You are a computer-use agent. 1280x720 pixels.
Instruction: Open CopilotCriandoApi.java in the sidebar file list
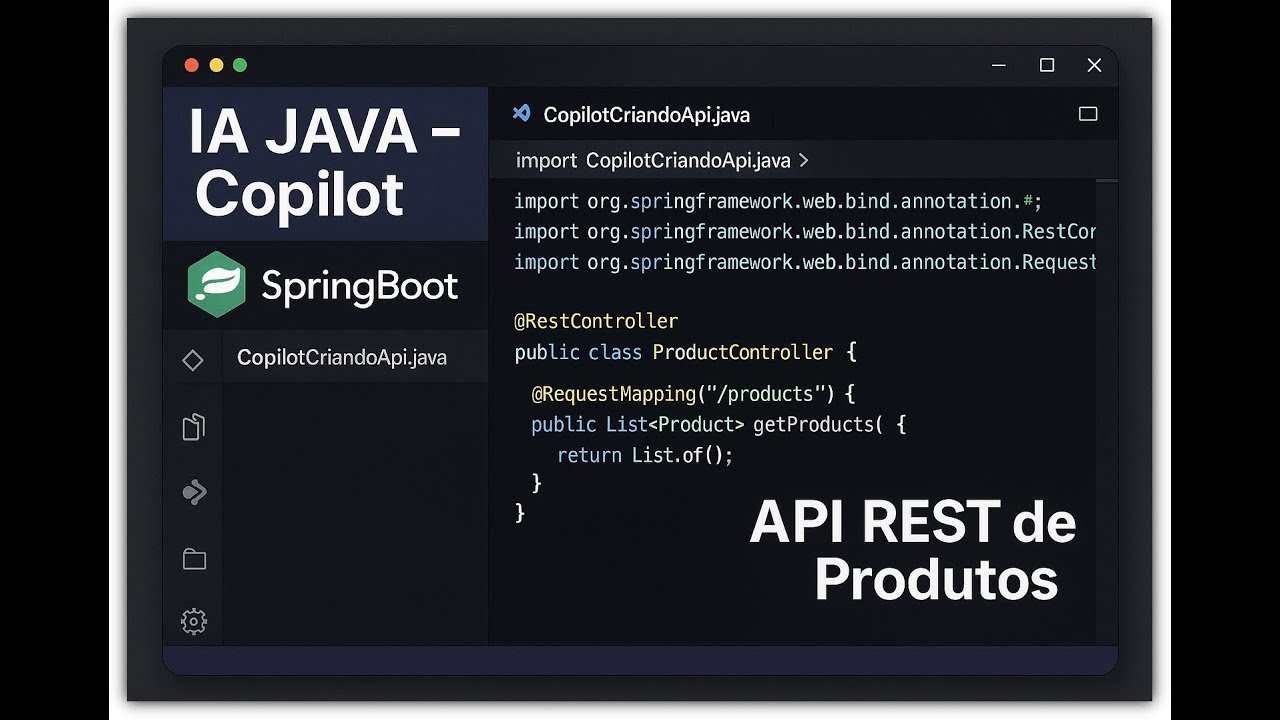tap(342, 358)
